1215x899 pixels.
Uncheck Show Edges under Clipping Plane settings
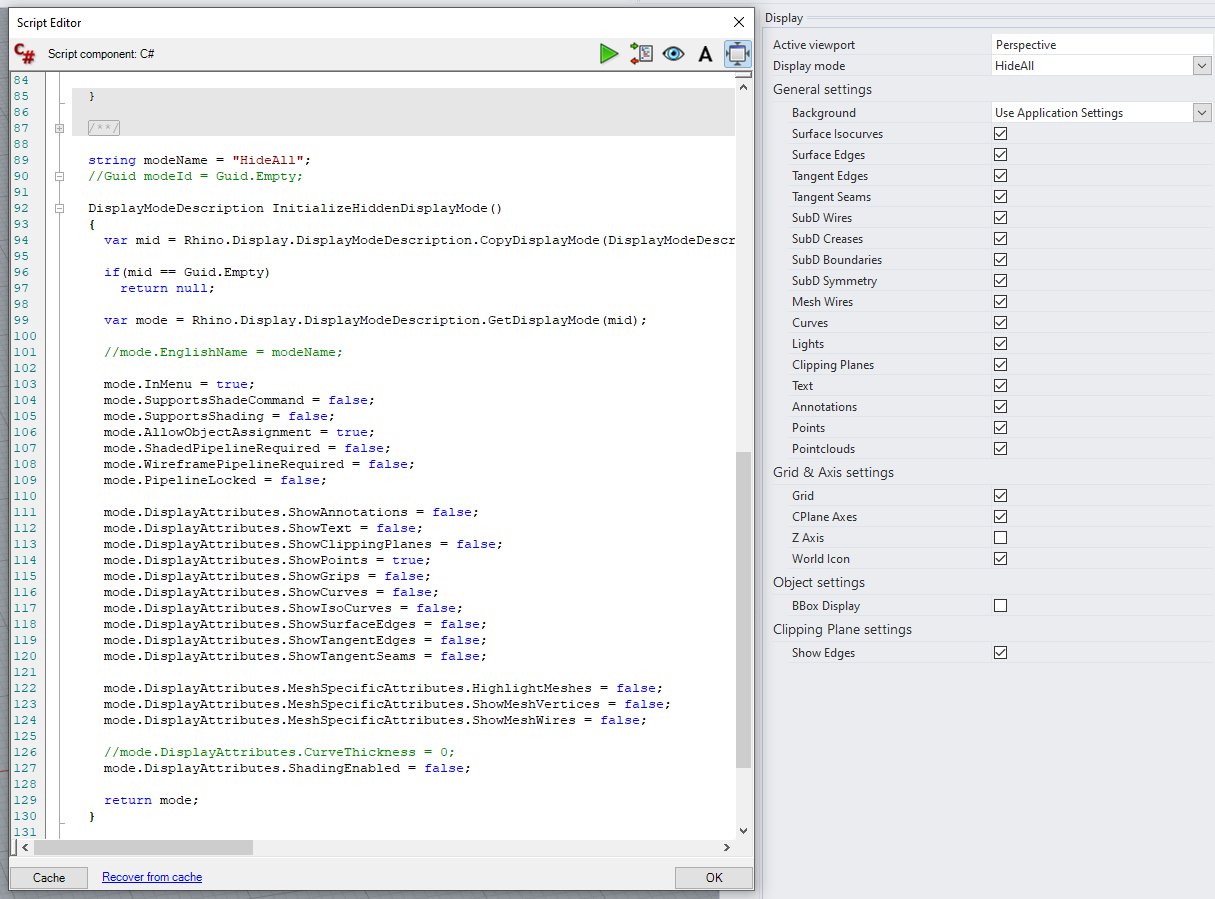(1000, 653)
